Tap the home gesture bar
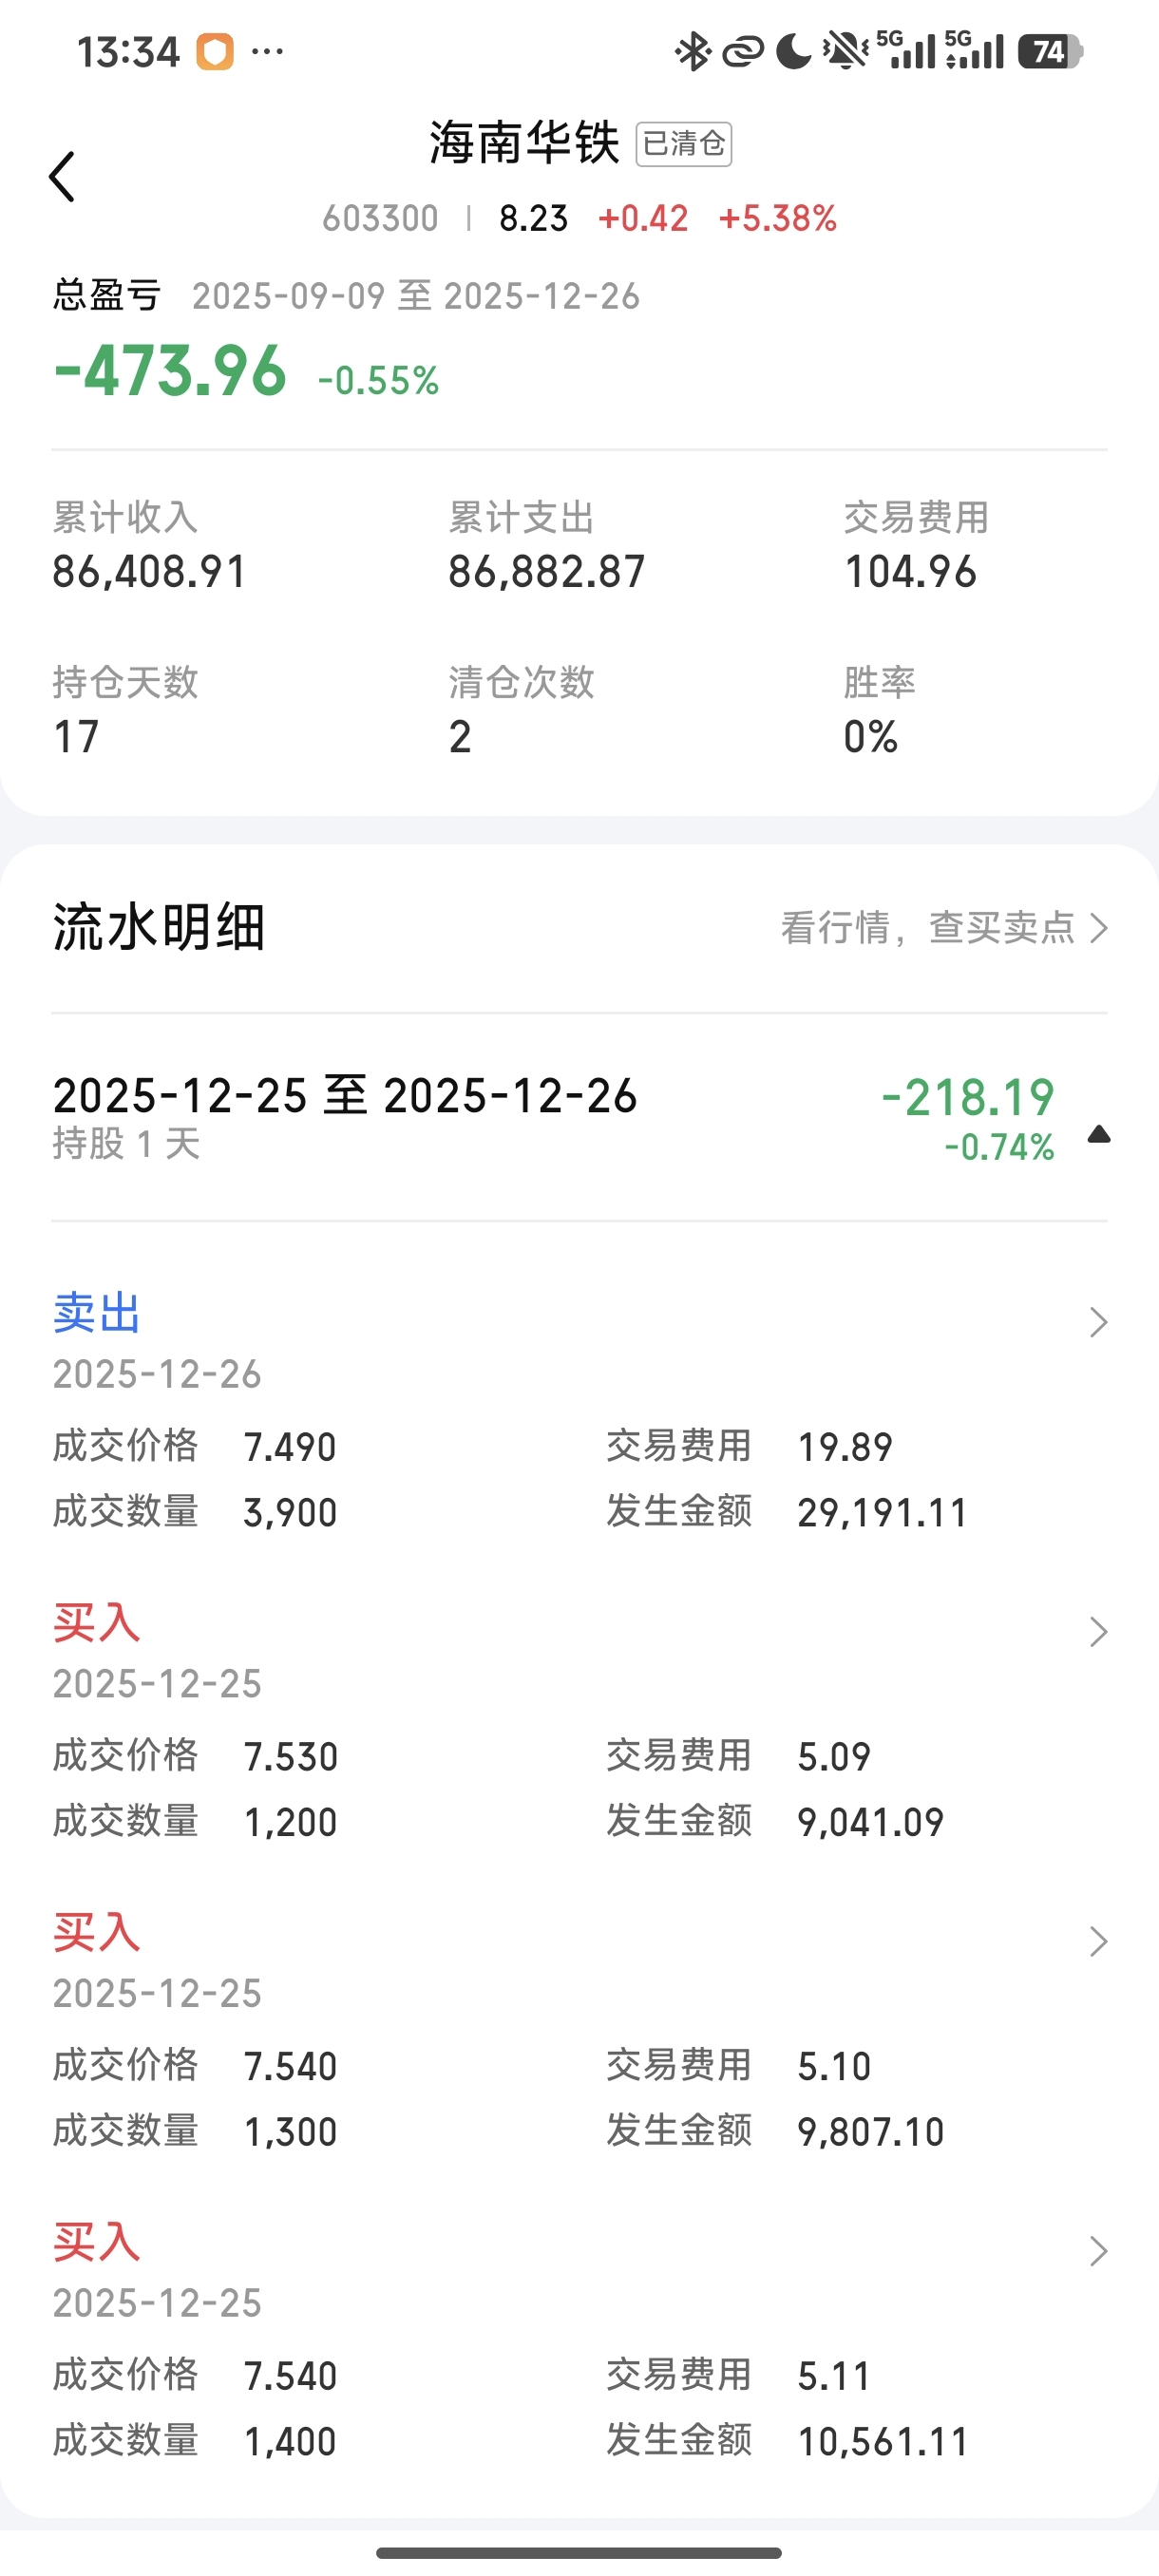Viewport: 1159px width, 2576px height. pos(579,2553)
